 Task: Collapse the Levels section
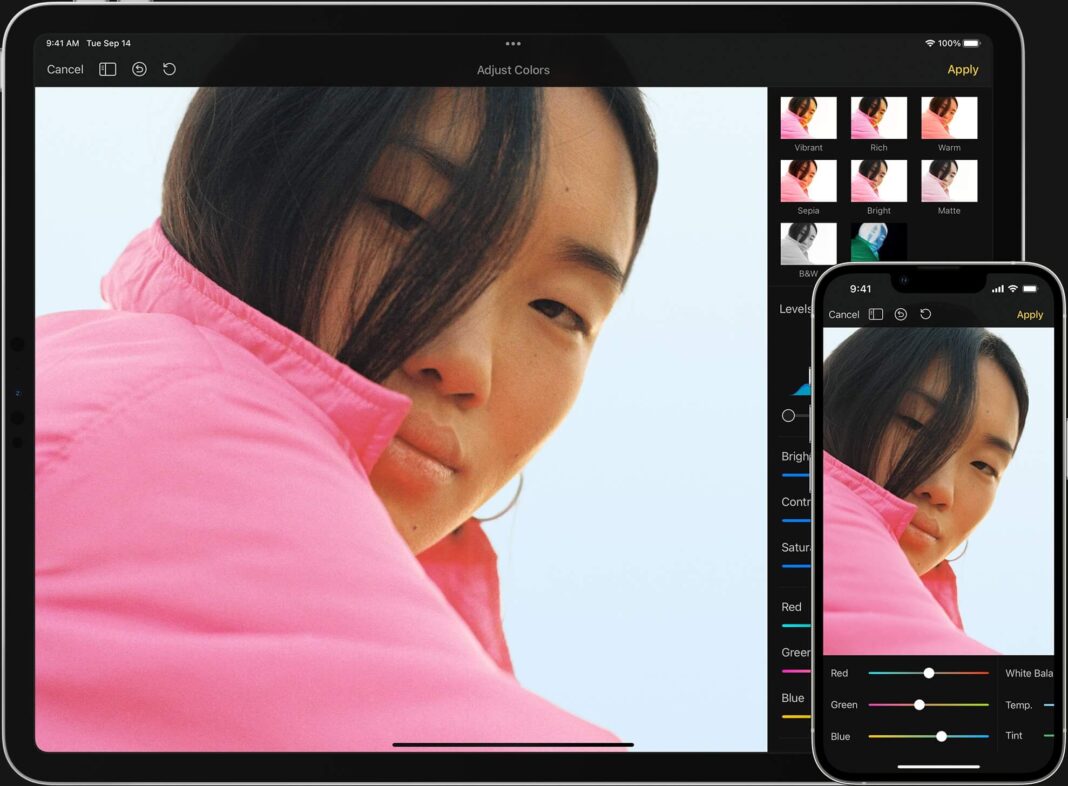(x=795, y=309)
